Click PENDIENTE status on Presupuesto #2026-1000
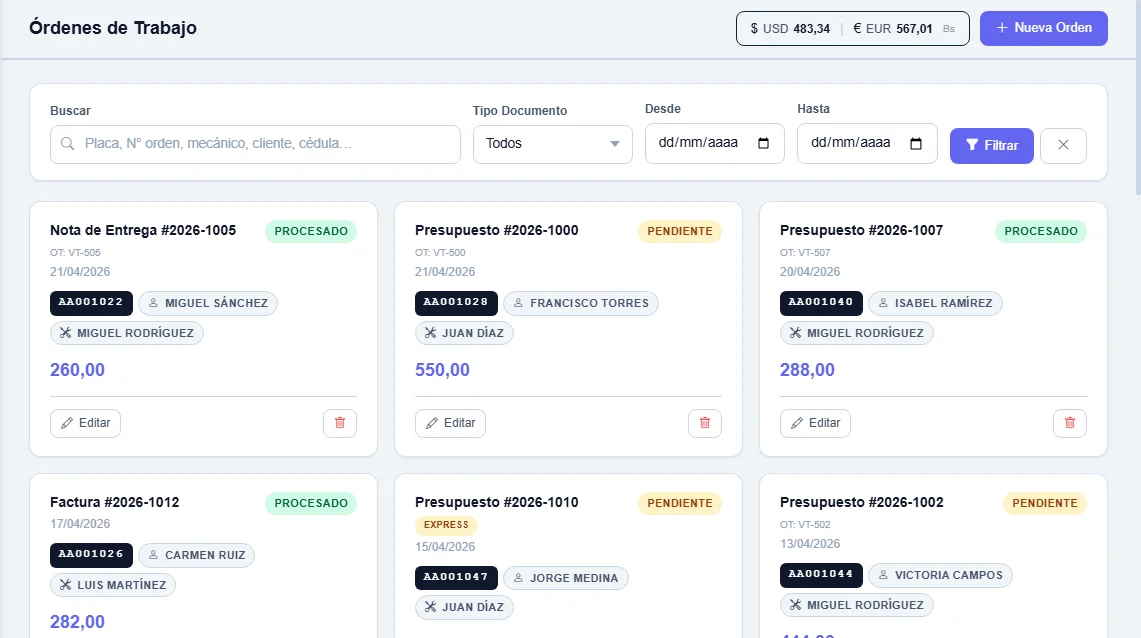The height and width of the screenshot is (638, 1141). point(680,231)
